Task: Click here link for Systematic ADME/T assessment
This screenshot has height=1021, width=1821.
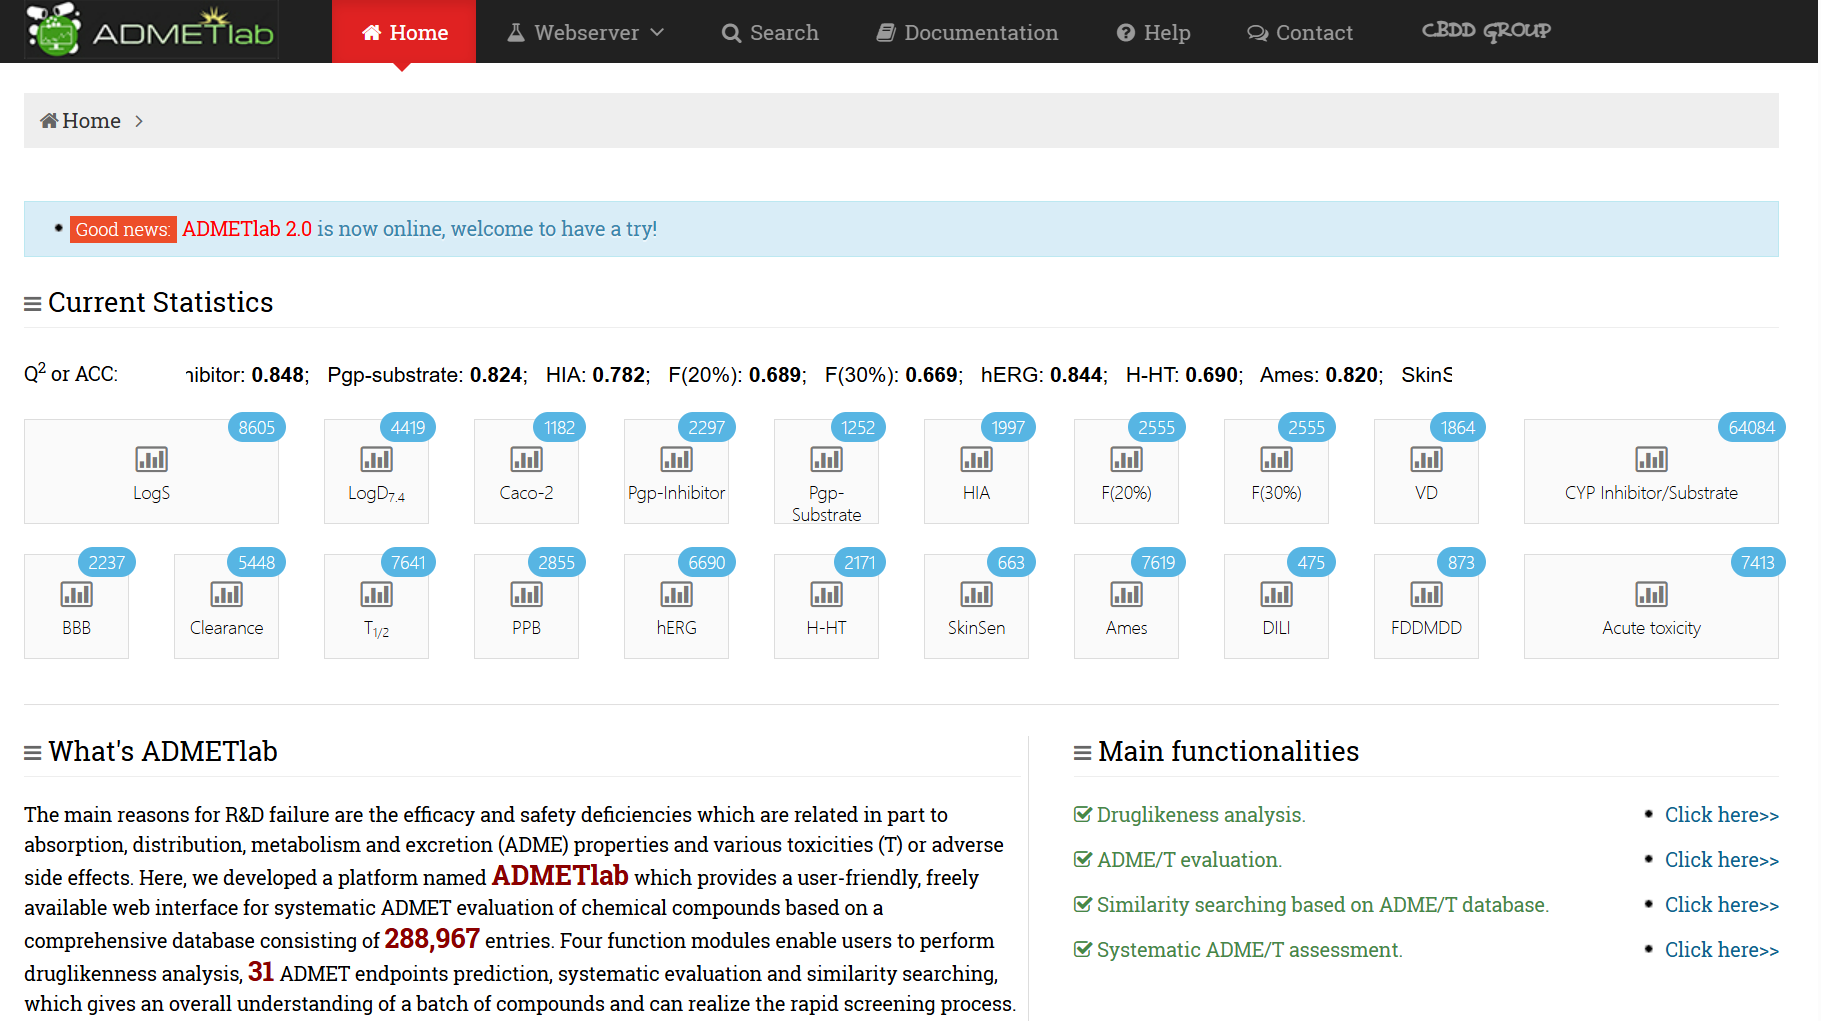Action: pos(1722,950)
